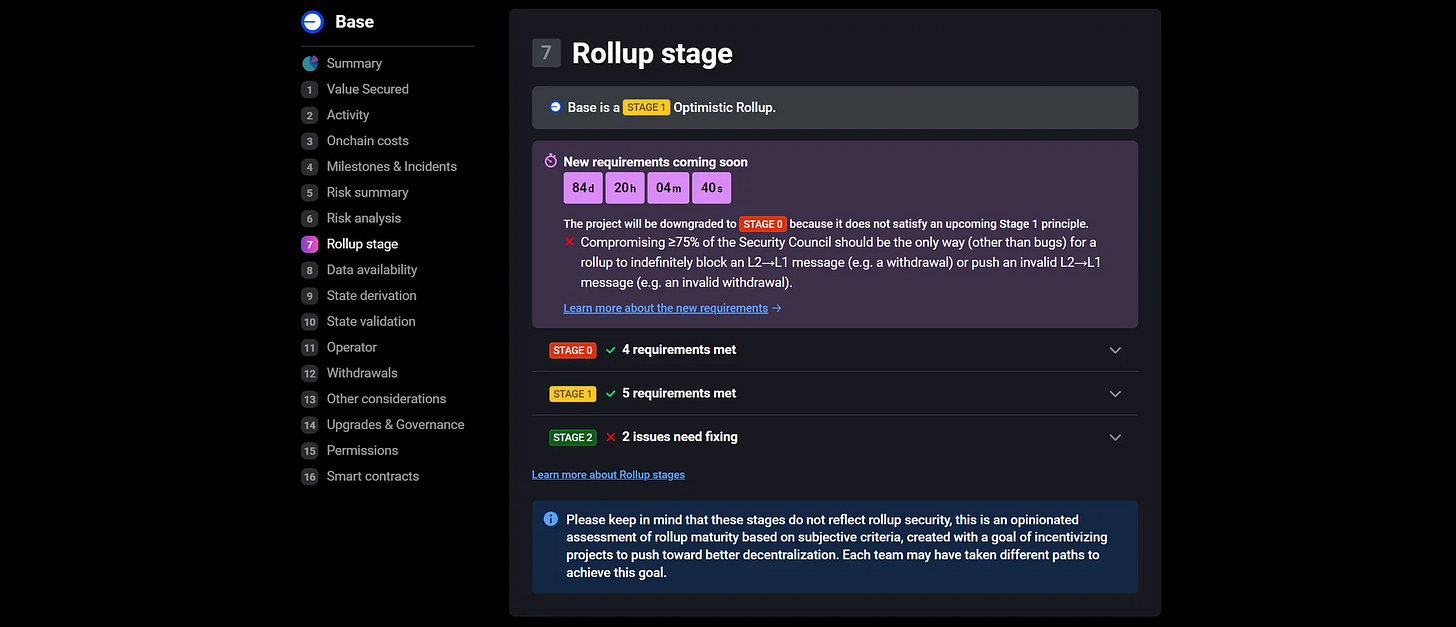Click the '2 issues need fixing' text
The height and width of the screenshot is (627, 1456).
[680, 437]
